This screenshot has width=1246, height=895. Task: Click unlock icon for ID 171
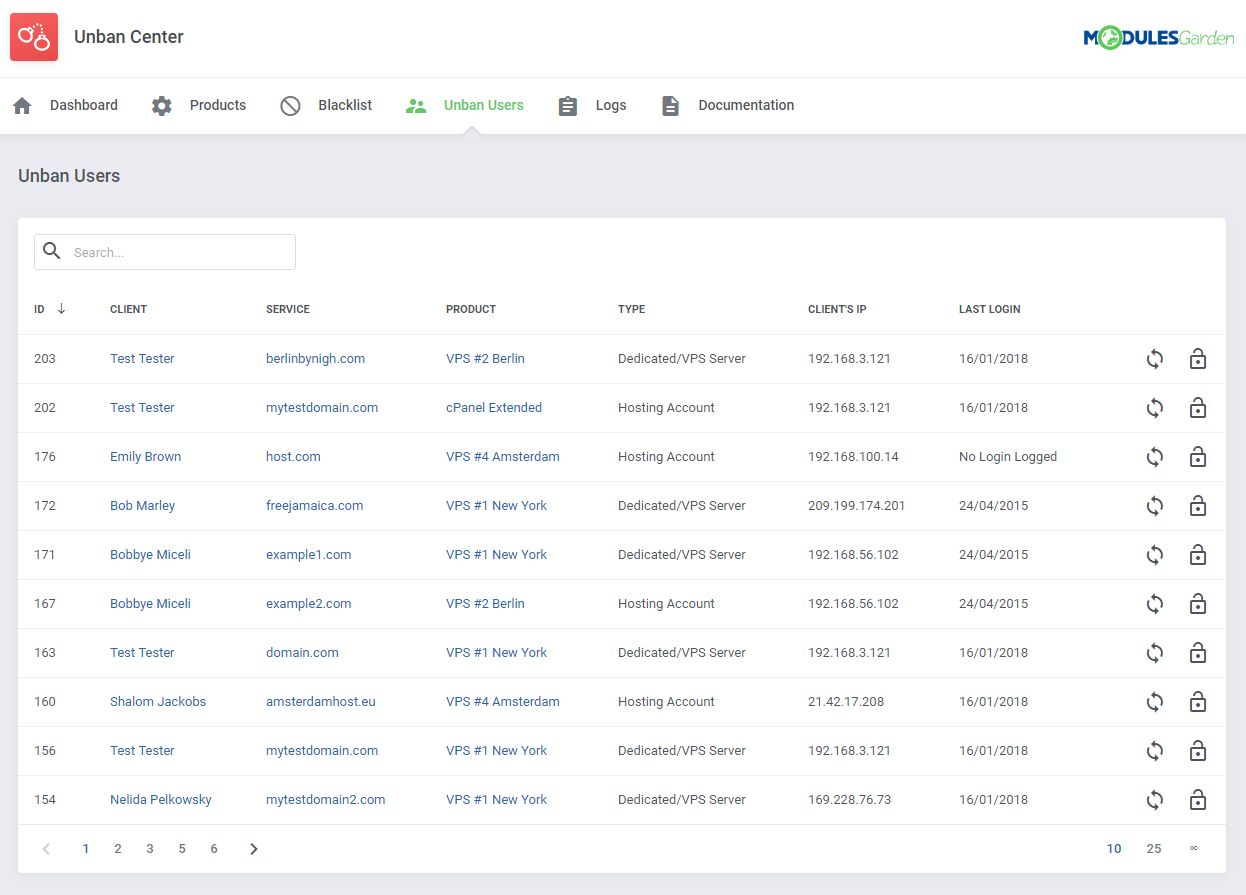point(1197,555)
